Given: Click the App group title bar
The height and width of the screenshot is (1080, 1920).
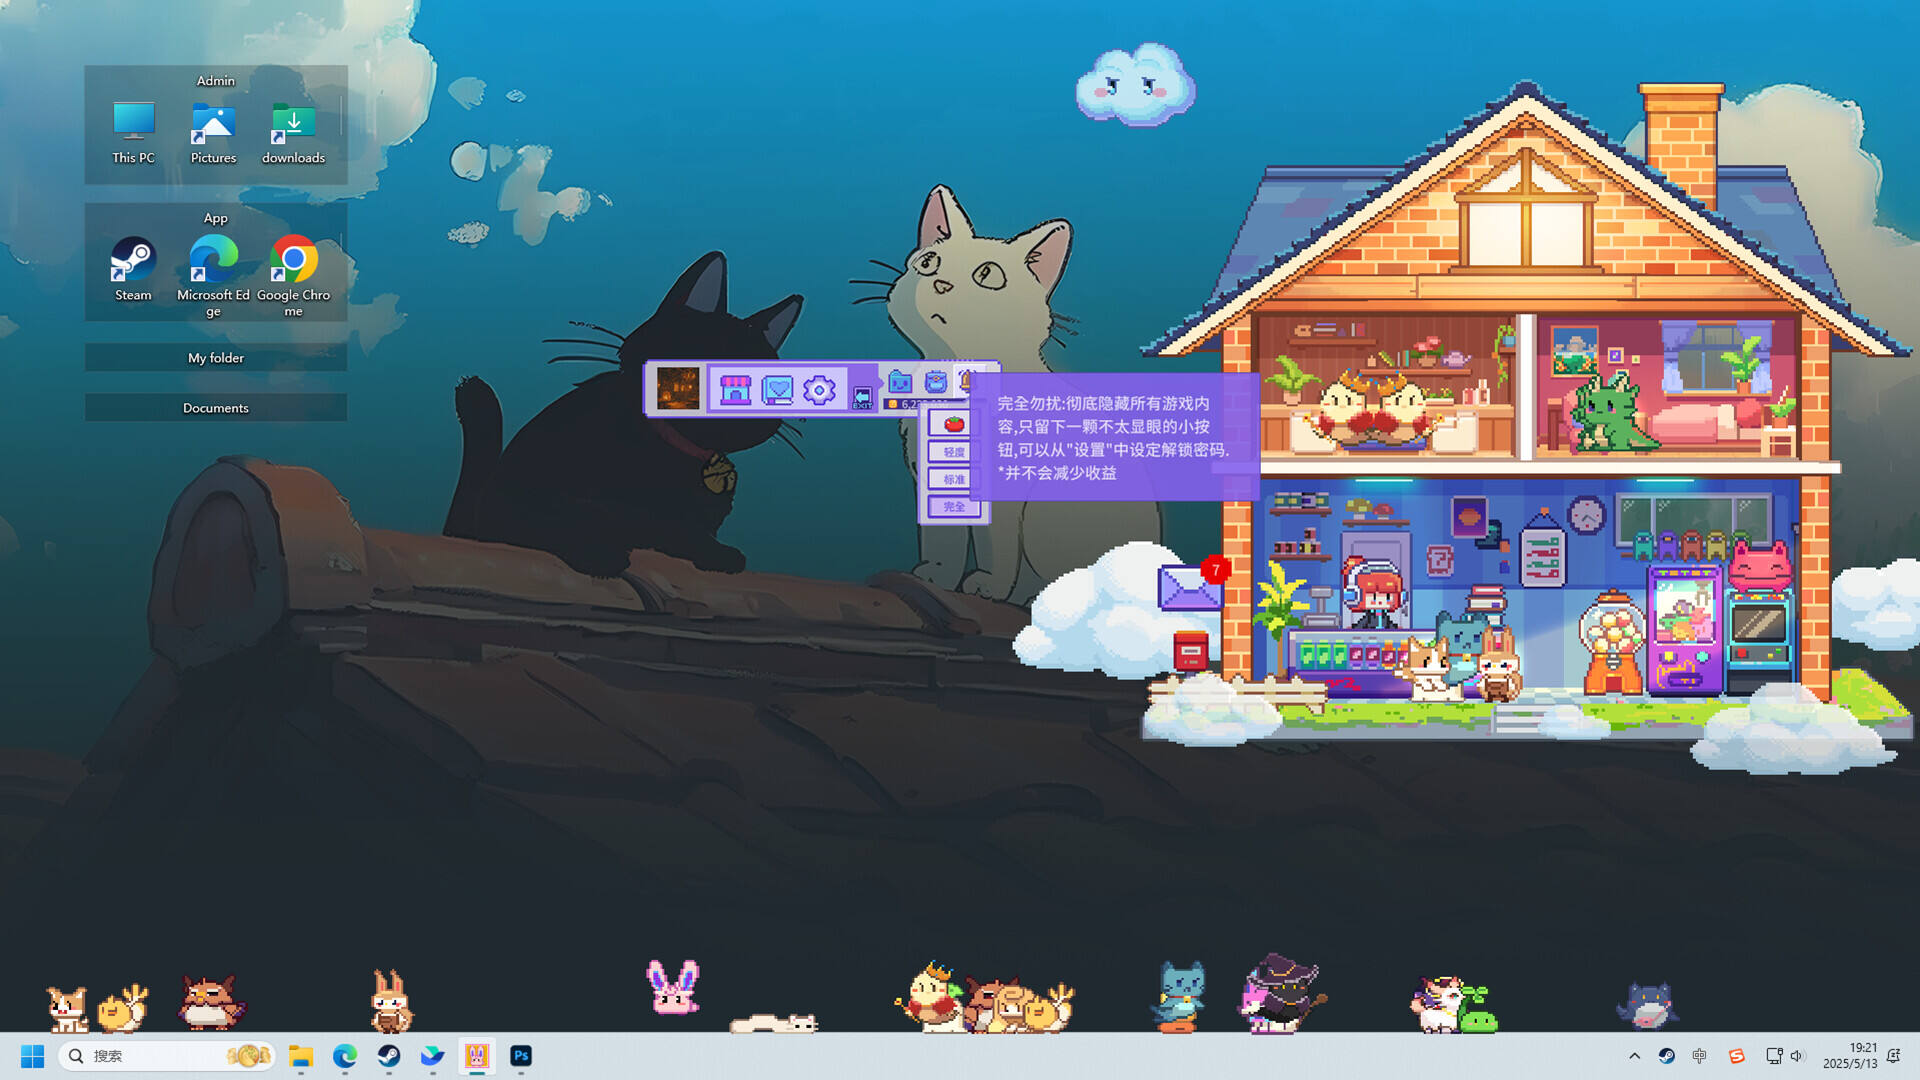Looking at the screenshot, I should [216, 218].
